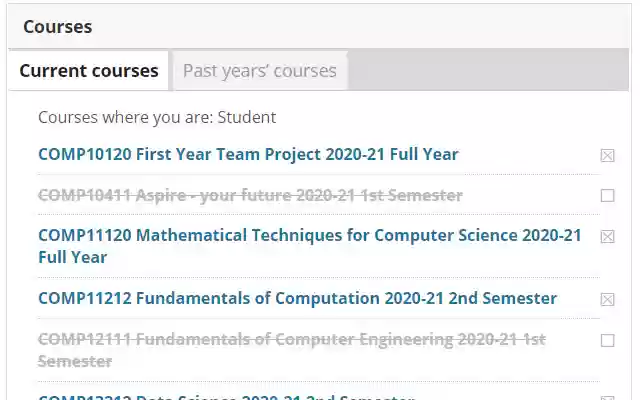Tick the empty COMP10411 Aspire checkbox
Screen dimensions: 640x400
tap(607, 196)
